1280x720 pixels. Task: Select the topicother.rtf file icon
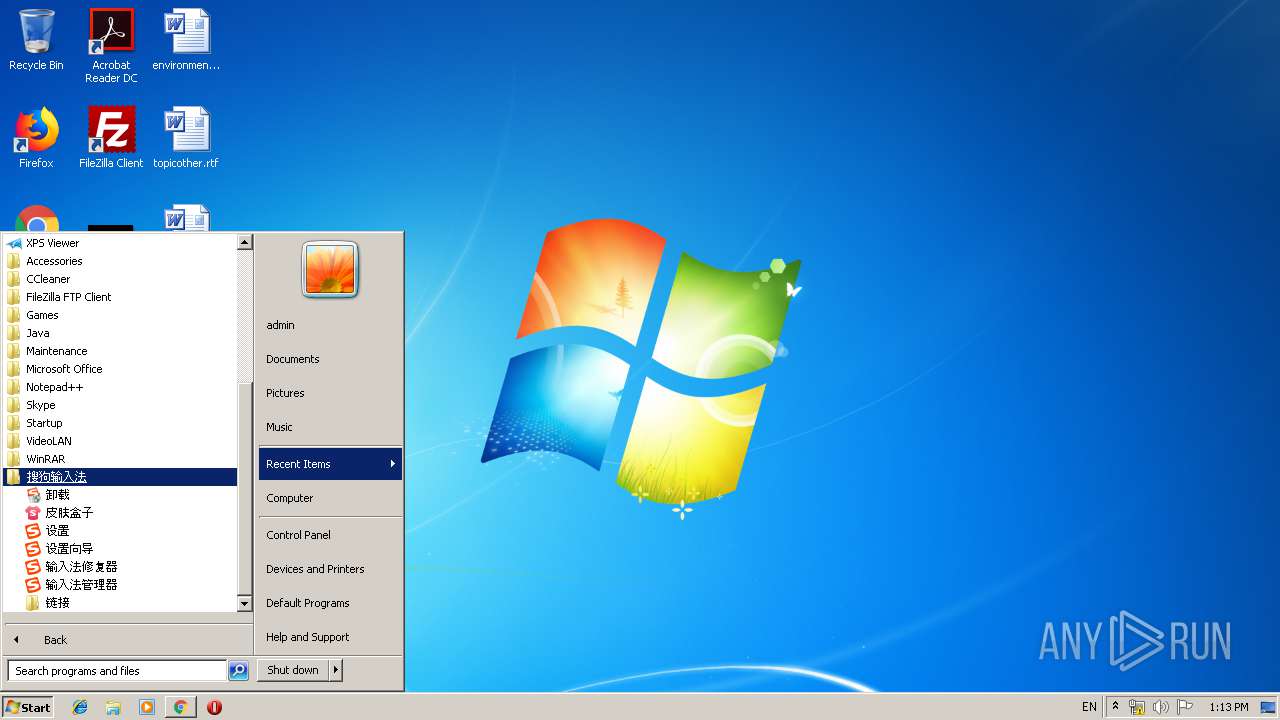tap(186, 137)
